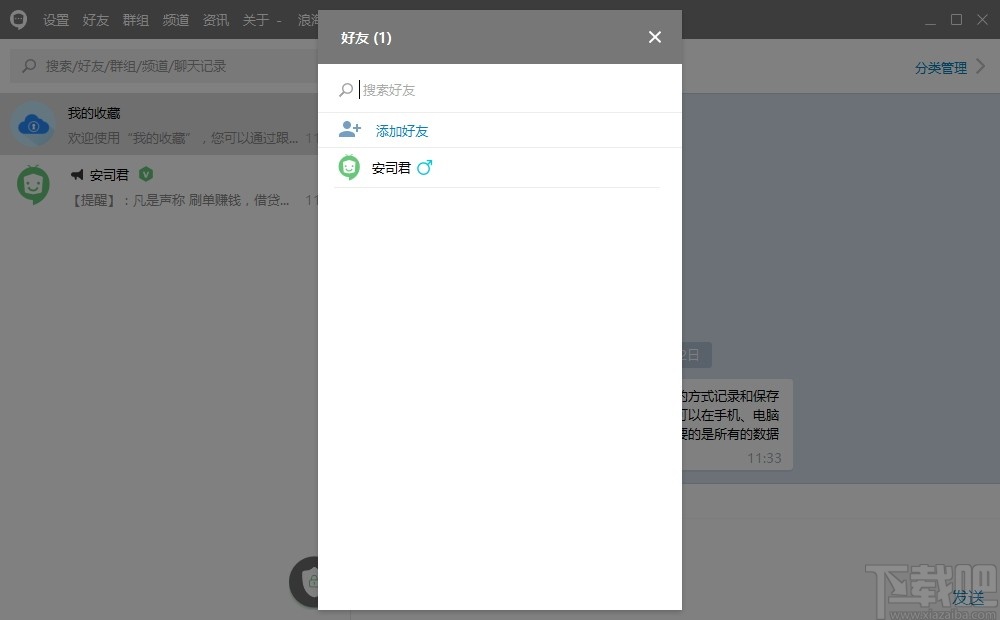Click the main 搜索/好友/群组 search field
The width and height of the screenshot is (1000, 620).
[150, 65]
